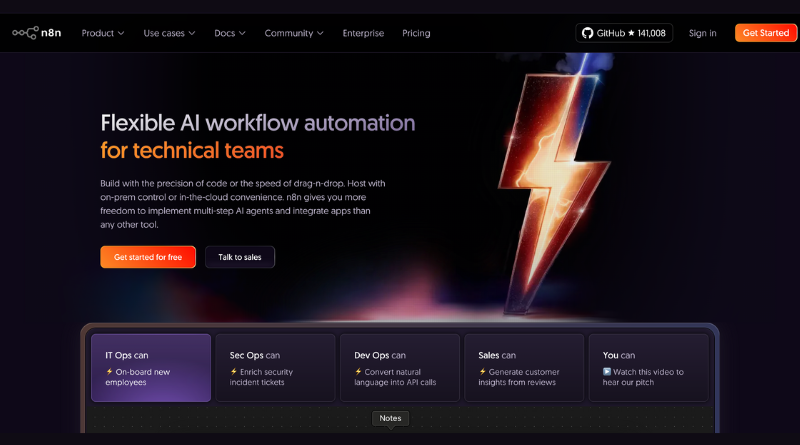Click the Notes label below the tabs
Image resolution: width=800 pixels, height=445 pixels.
tap(390, 418)
